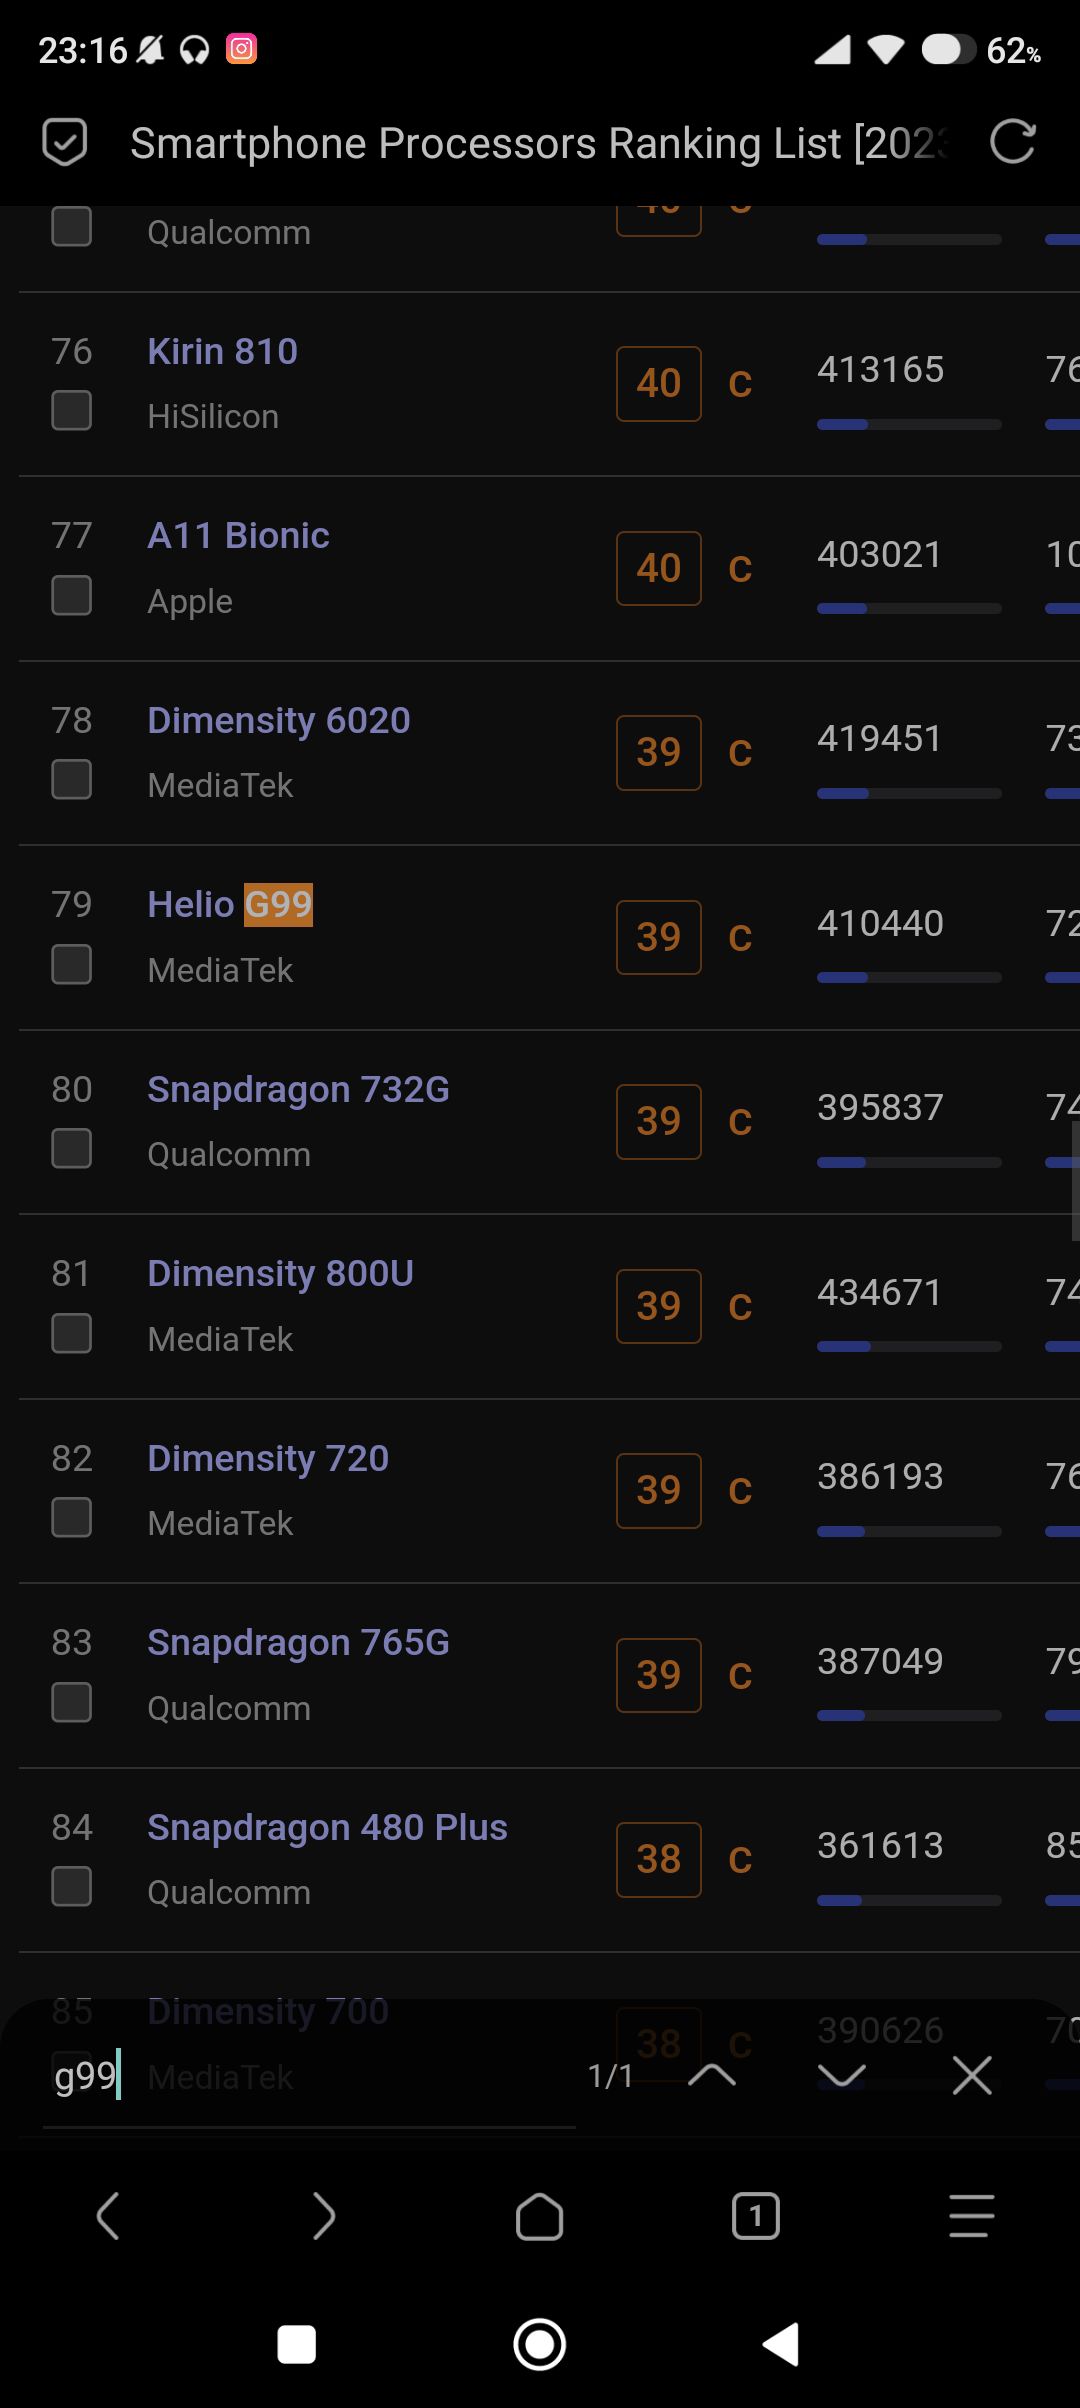Tick the checkbox for Snapdragon 480 Plus
The image size is (1080, 2408).
(x=71, y=1887)
